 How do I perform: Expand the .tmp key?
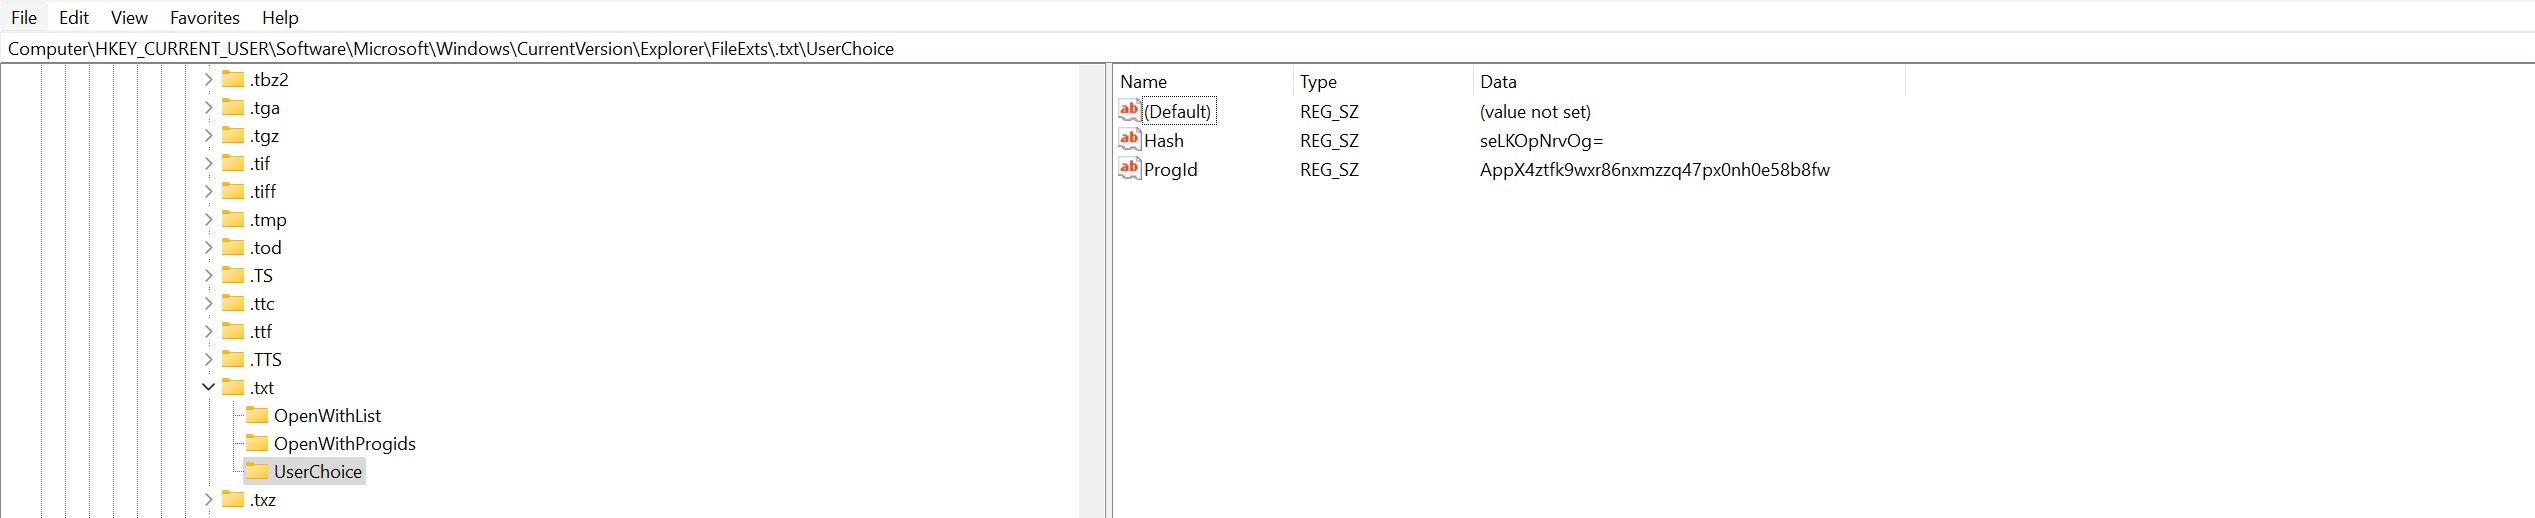(208, 219)
